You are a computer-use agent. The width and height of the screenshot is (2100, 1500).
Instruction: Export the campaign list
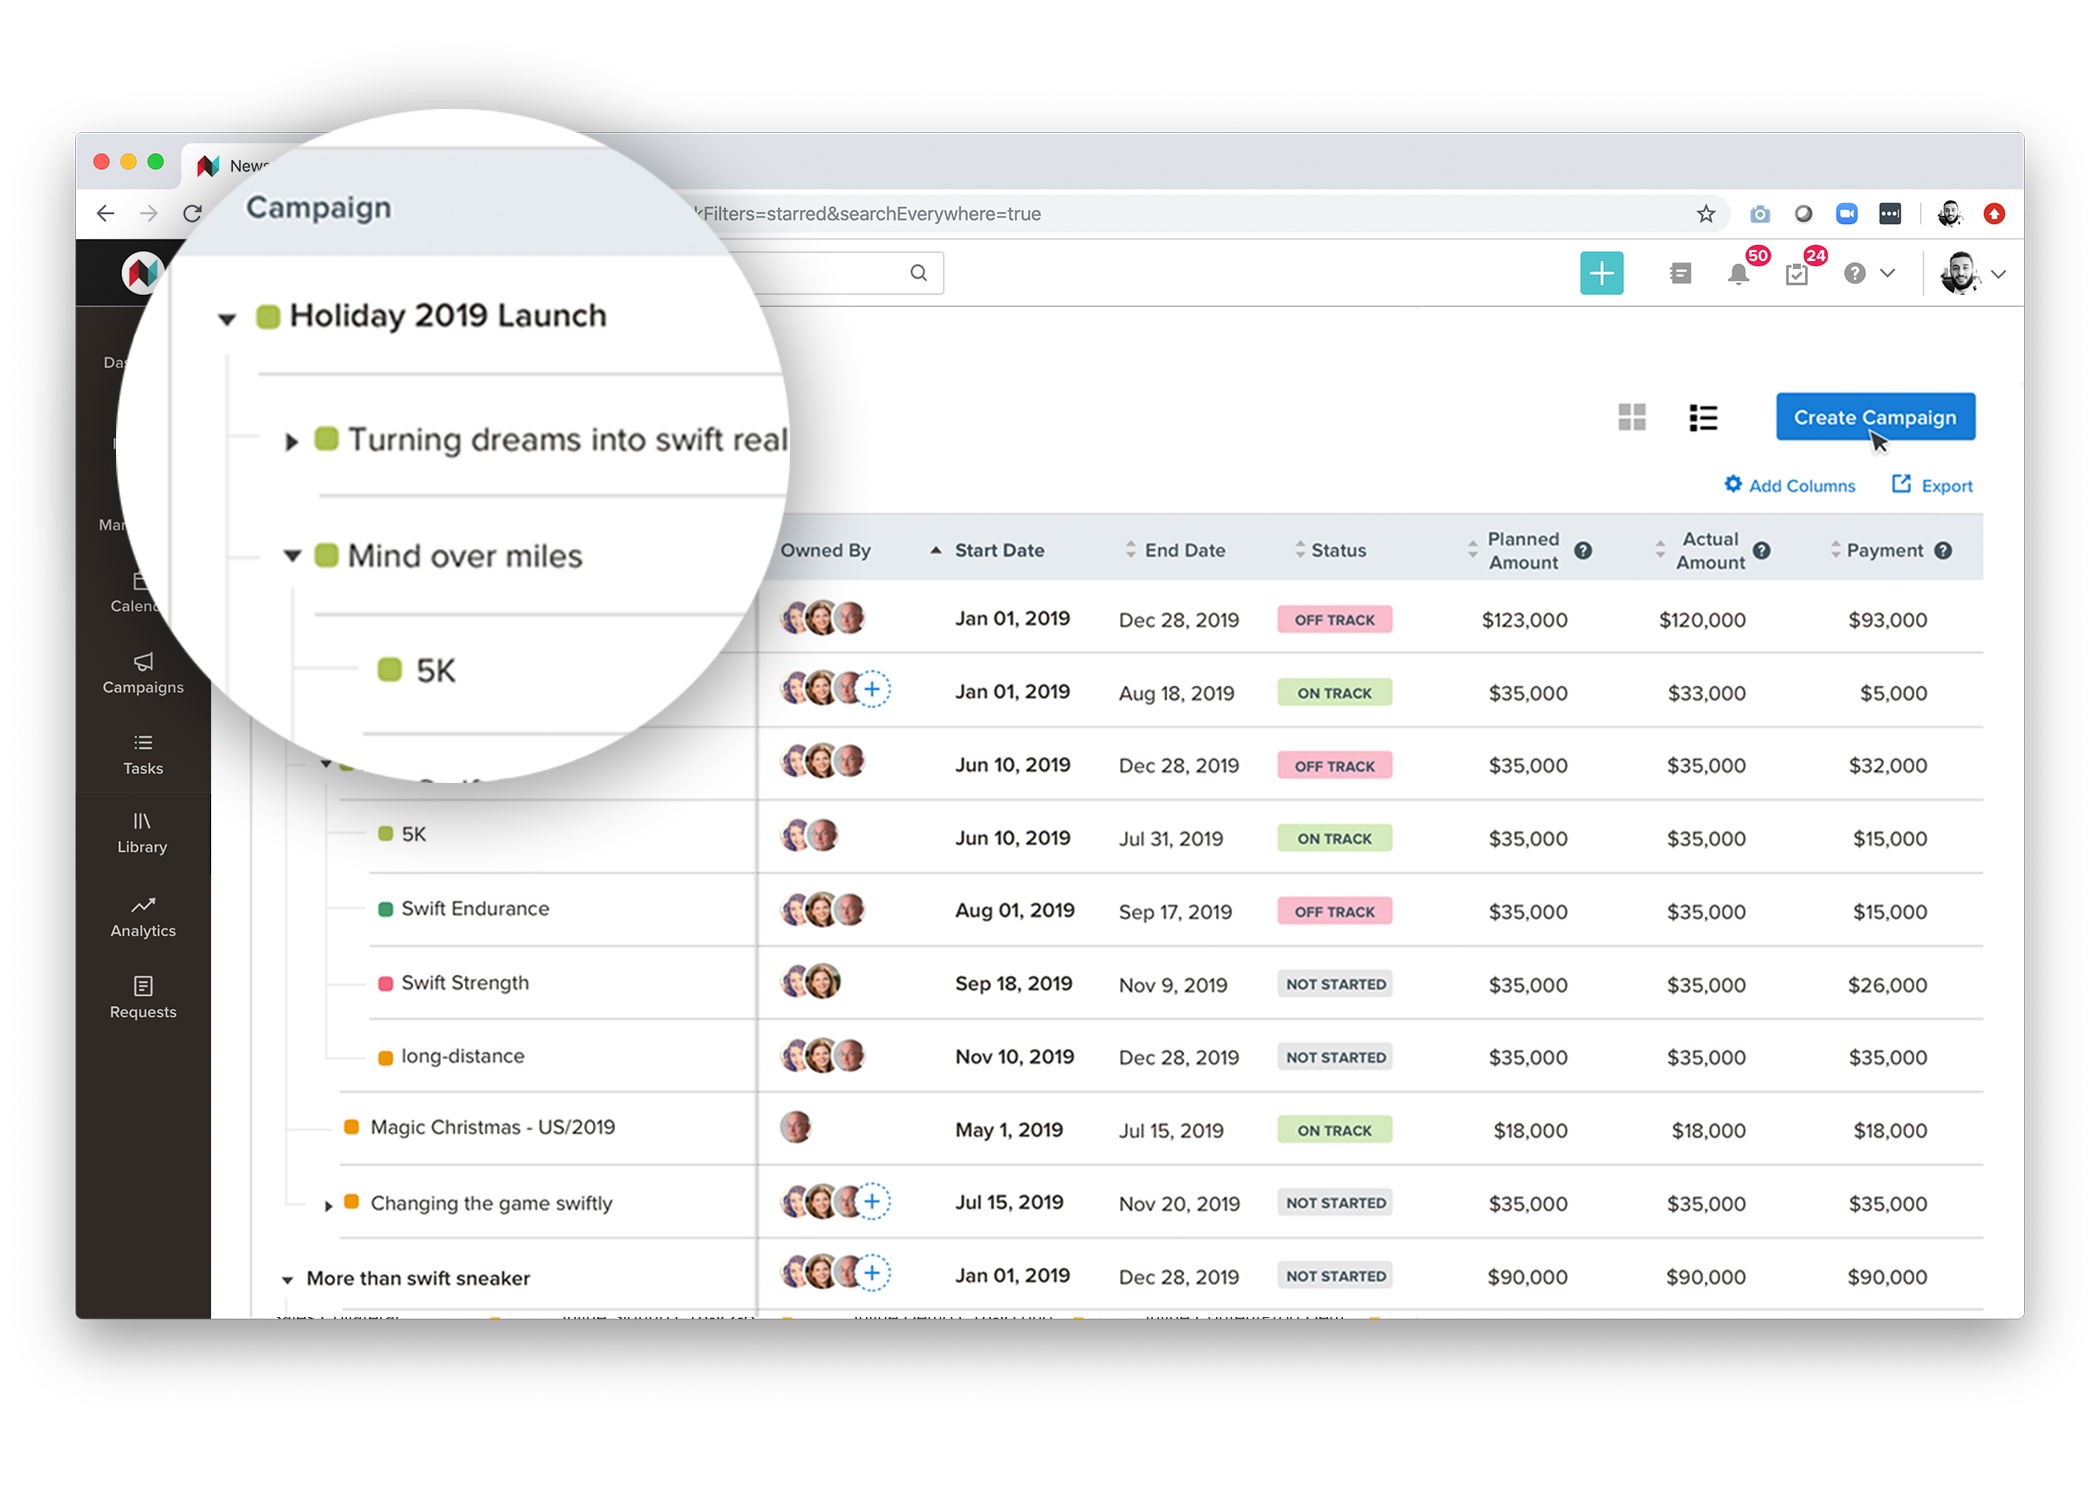pyautogui.click(x=1932, y=485)
